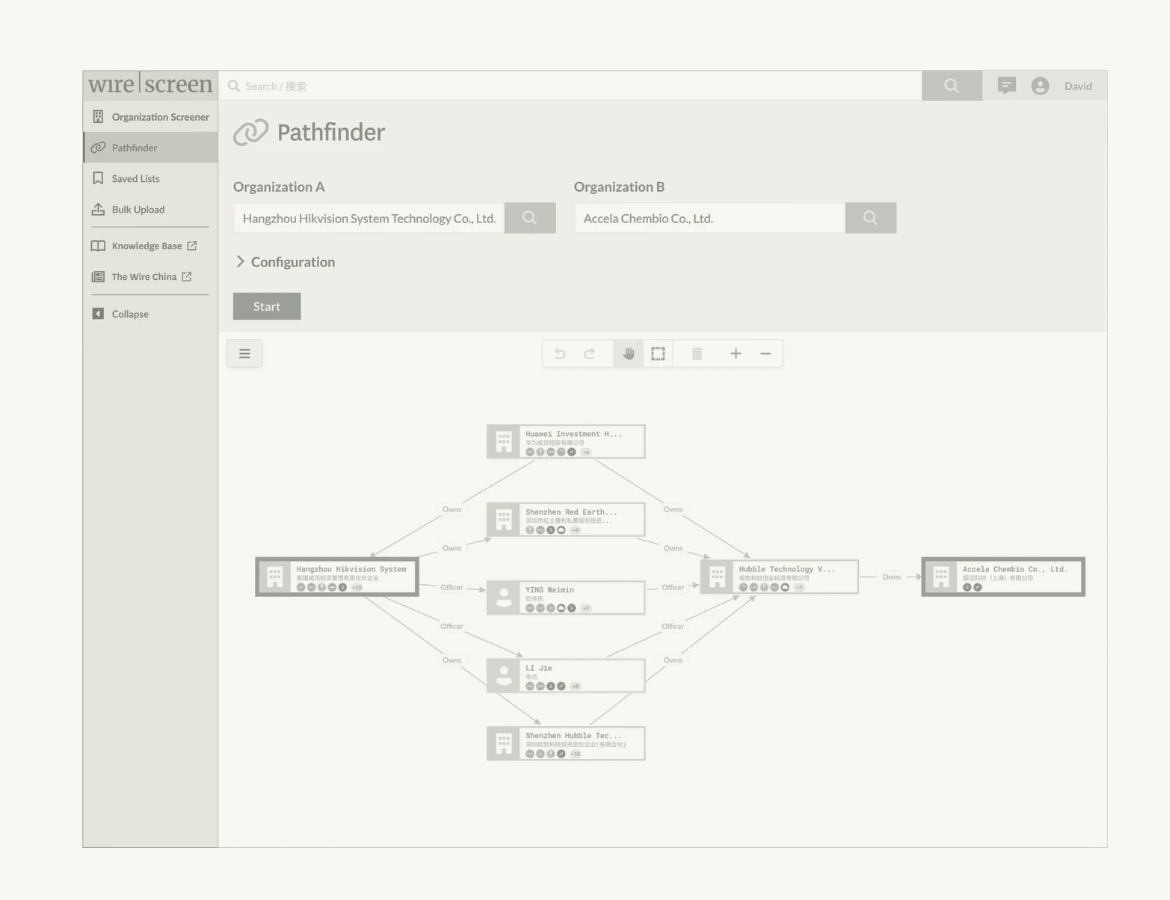
Task: Click the David username
Action: pos(1077,87)
